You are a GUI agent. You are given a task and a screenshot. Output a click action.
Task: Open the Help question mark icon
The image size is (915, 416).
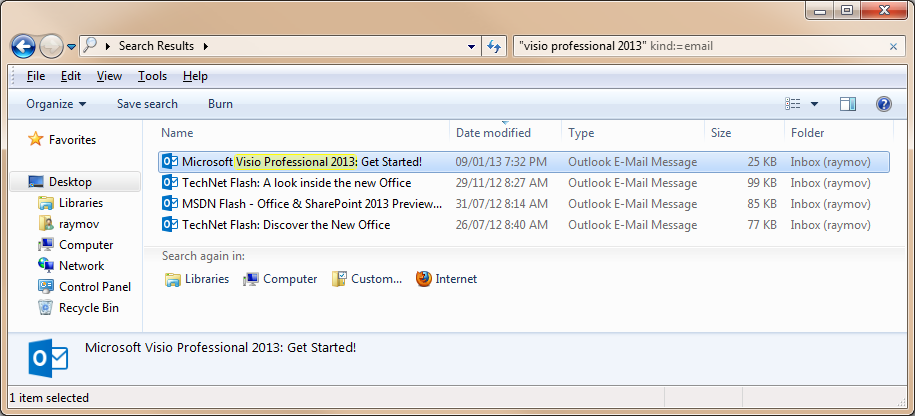[883, 104]
